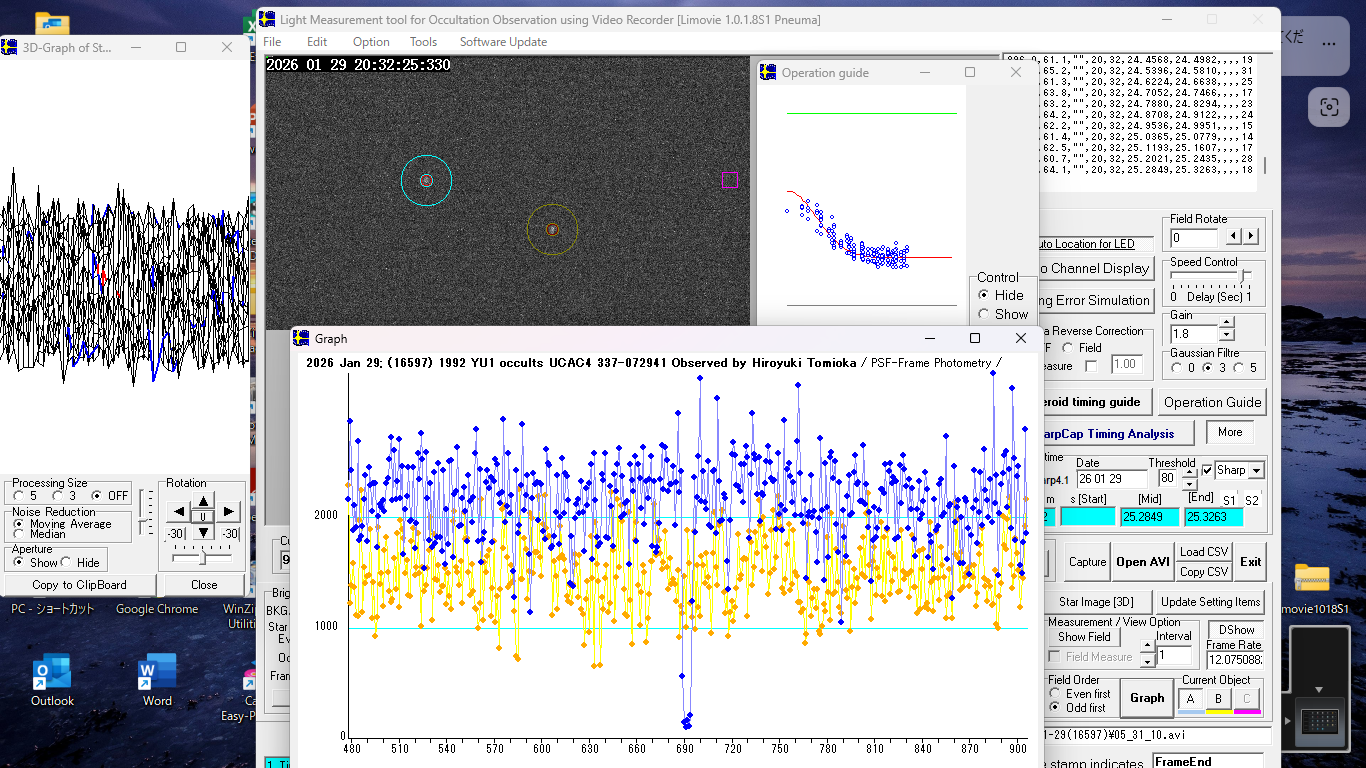Viewport: 1366px width, 768px height.
Task: Click the rotate-up arrow in Rotation panel
Action: pos(203,500)
